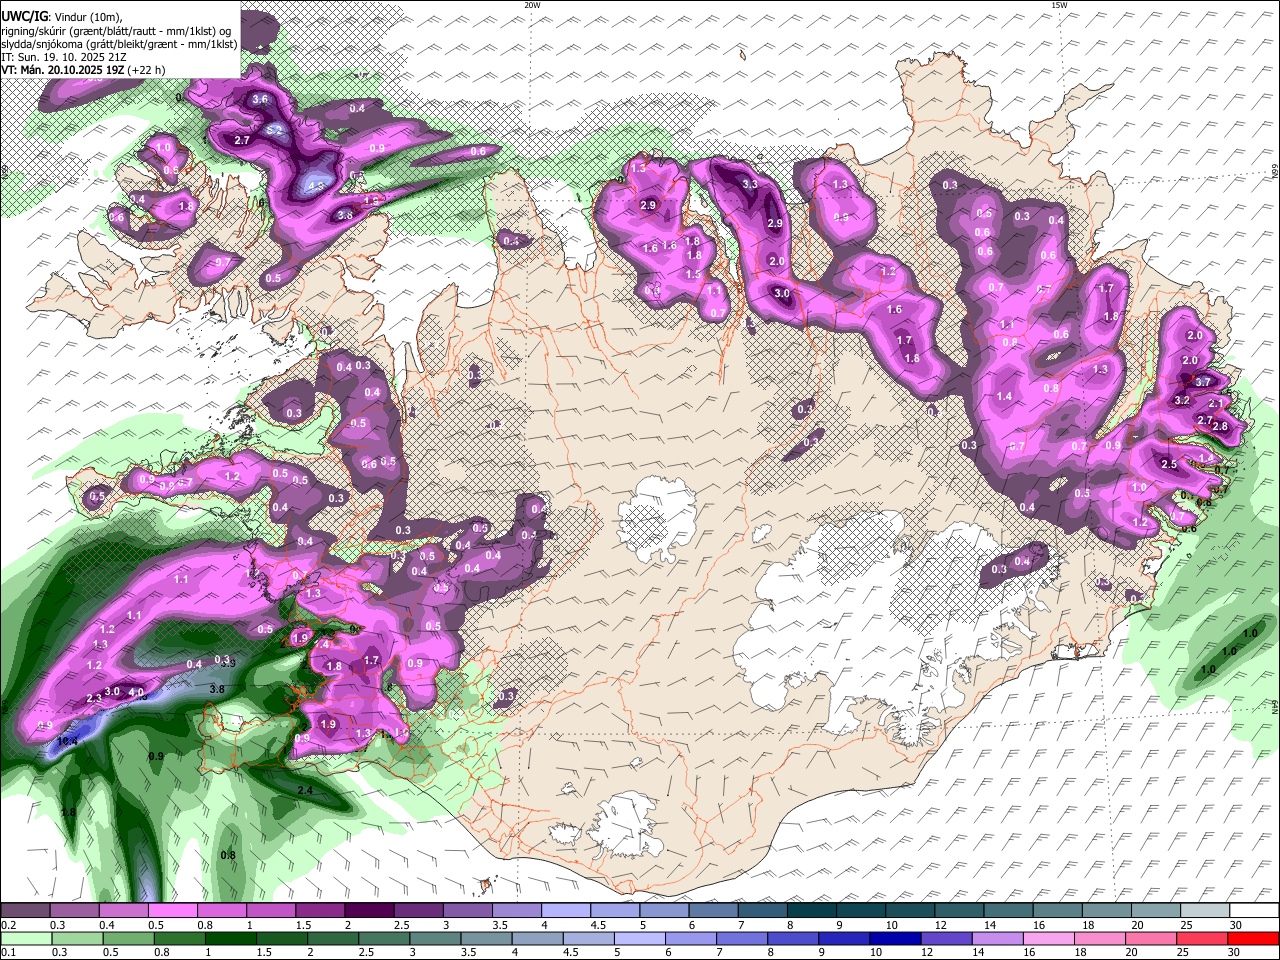Click the 2.8 value on the east coast

(x=1220, y=426)
